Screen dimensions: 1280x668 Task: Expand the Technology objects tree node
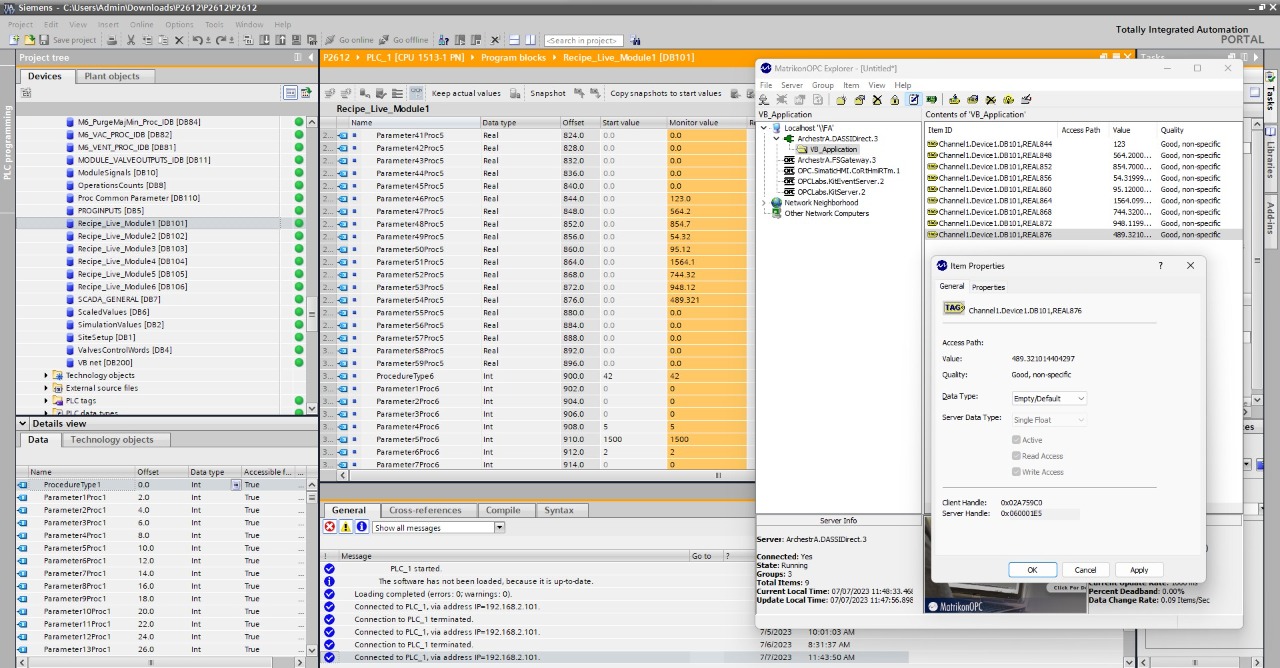tap(46, 376)
